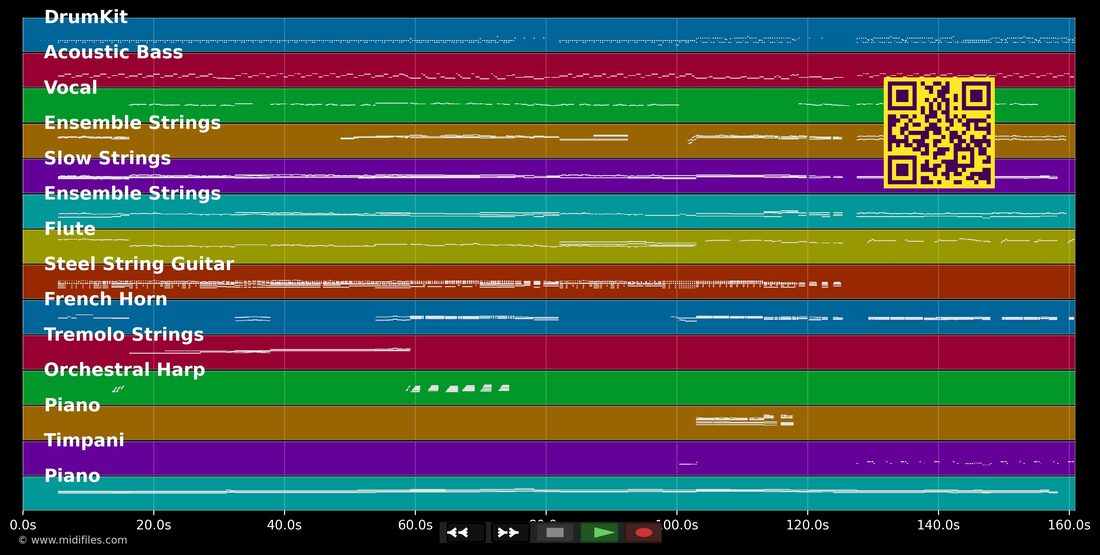
Task: Select the French Horn track label
Action: click(x=105, y=299)
